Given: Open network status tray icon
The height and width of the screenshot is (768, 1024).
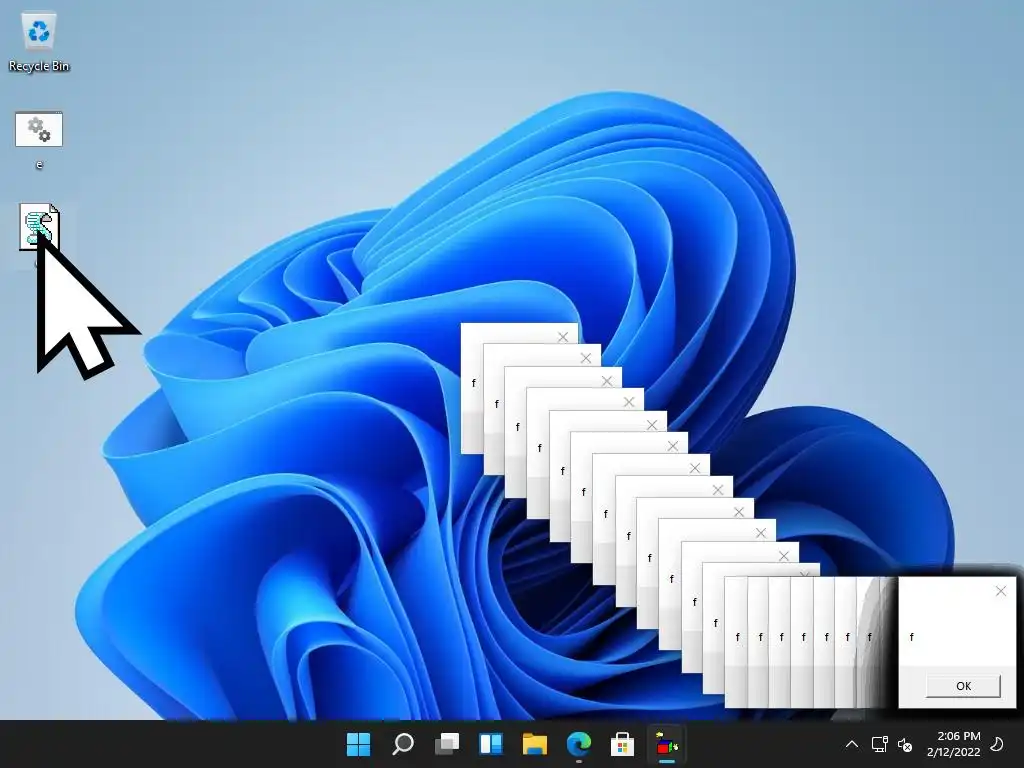Looking at the screenshot, I should [x=879, y=744].
